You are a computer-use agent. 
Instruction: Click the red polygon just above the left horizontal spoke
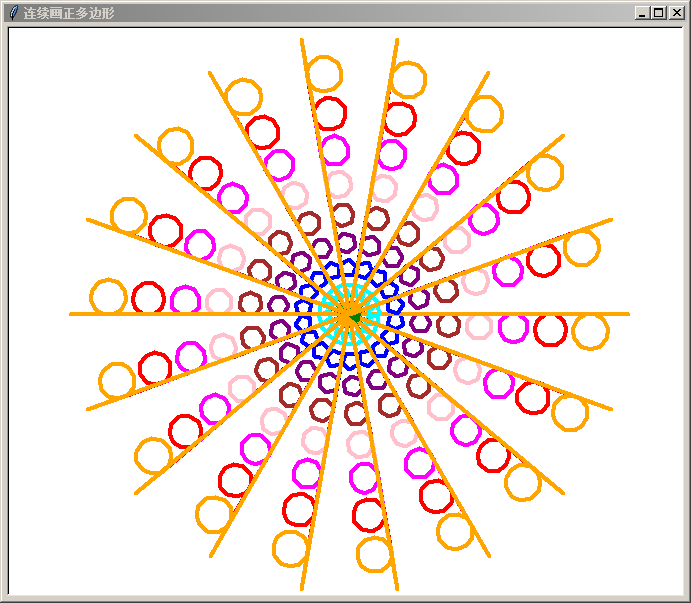tap(148, 297)
